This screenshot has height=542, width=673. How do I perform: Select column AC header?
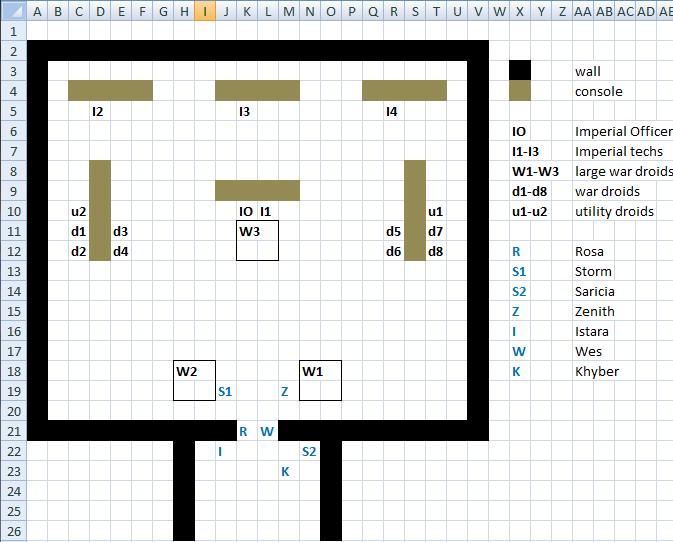[x=625, y=11]
